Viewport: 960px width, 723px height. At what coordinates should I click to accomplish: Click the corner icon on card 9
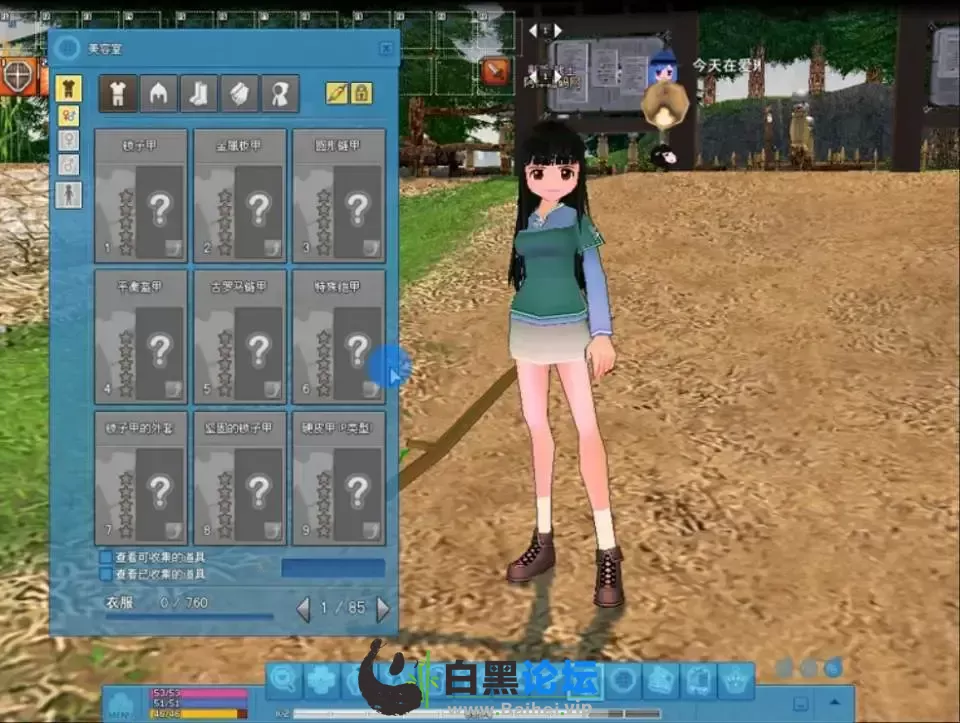tap(372, 530)
